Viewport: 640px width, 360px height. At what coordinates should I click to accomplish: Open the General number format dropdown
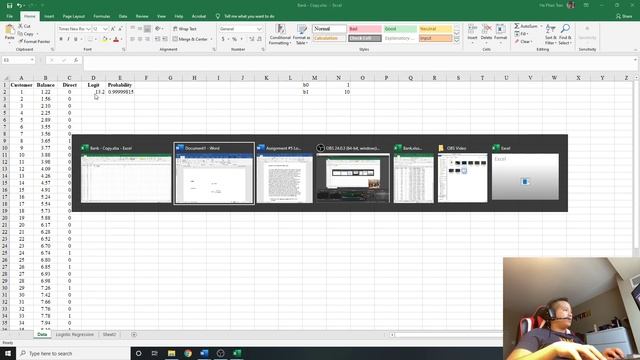(x=260, y=29)
